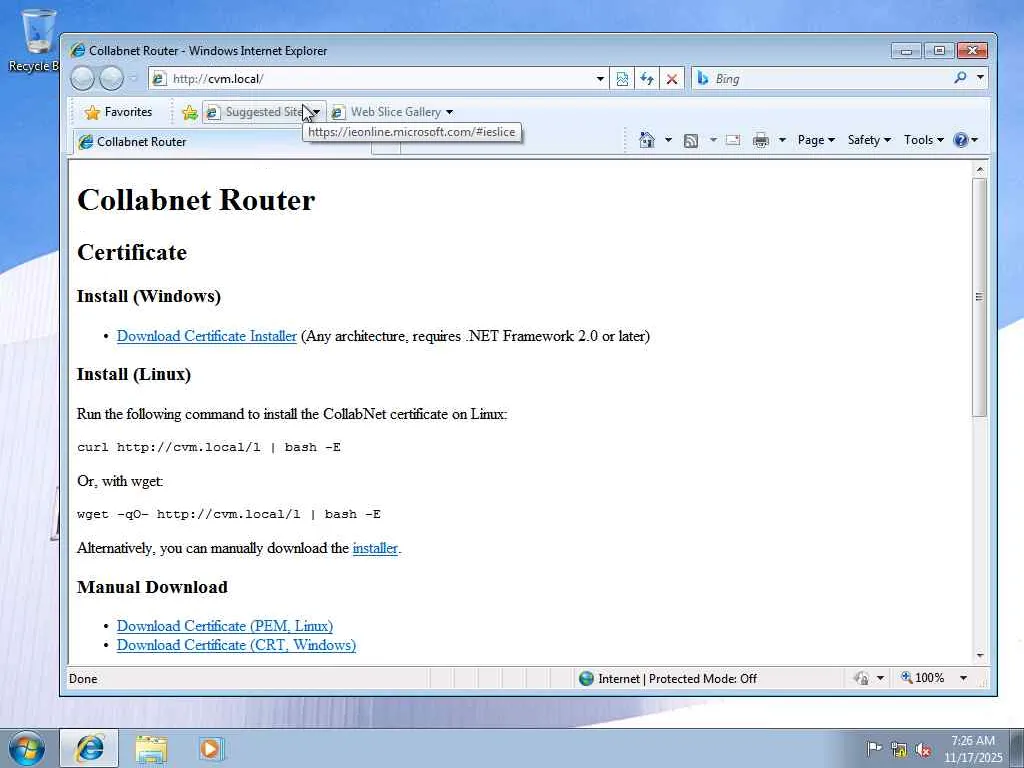The image size is (1024, 768).
Task: Expand the Feeds dropdown arrow
Action: 713,140
